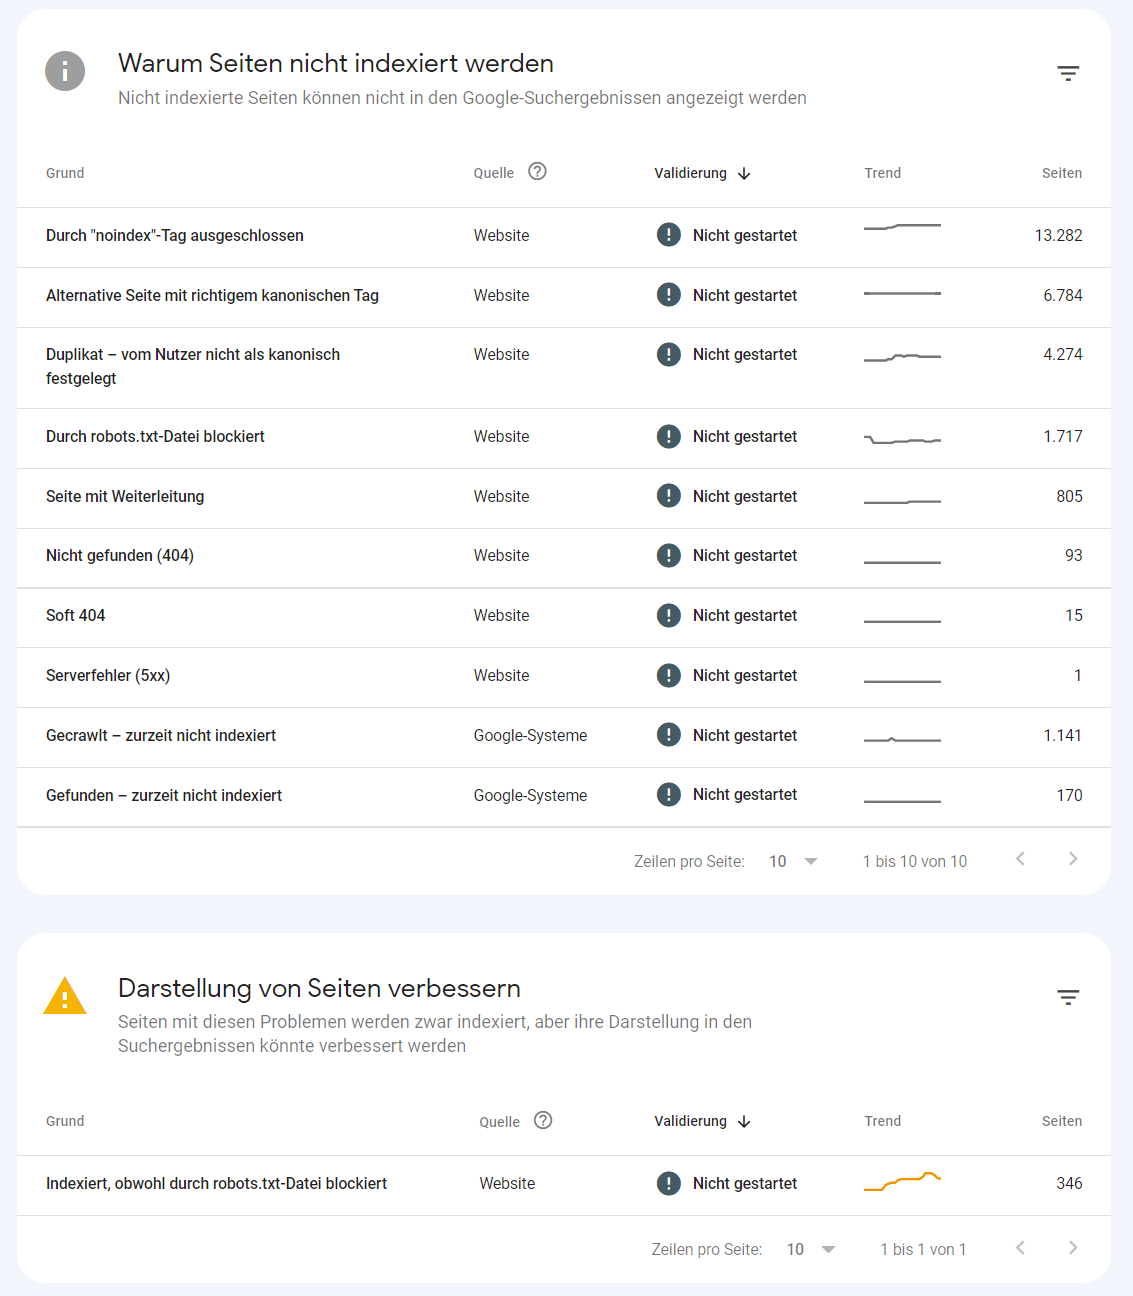This screenshot has width=1133, height=1296.
Task: Go to the next results page of the indexing table
Action: tap(1073, 858)
